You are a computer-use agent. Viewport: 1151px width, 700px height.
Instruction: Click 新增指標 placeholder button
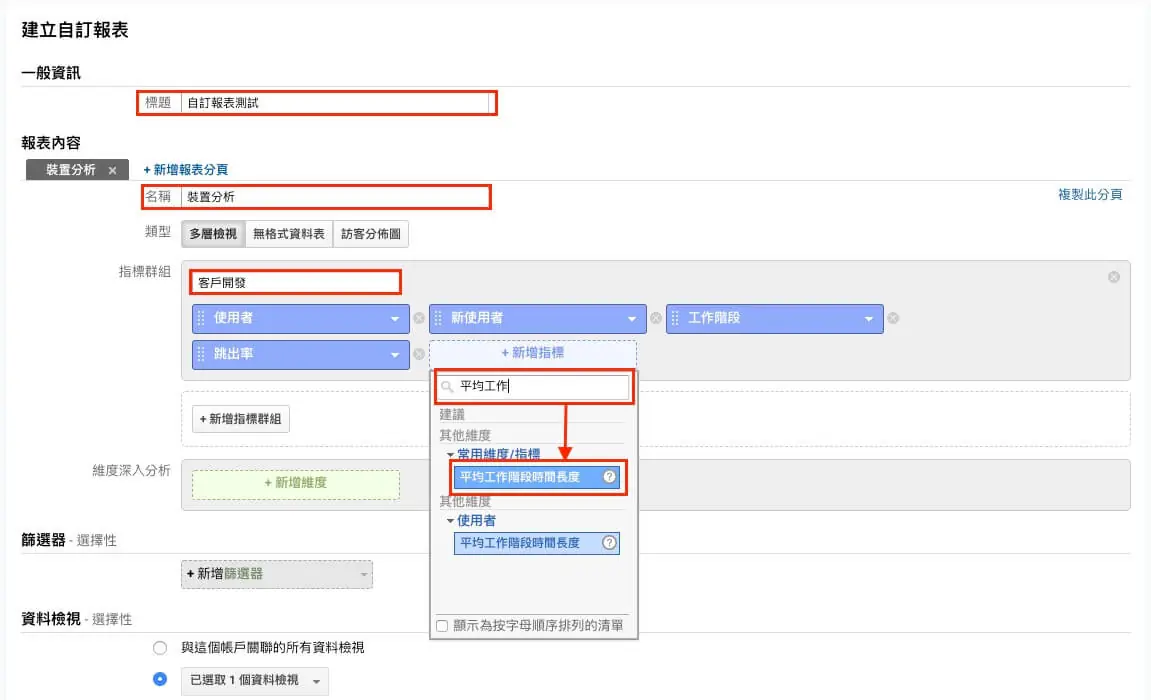pos(533,353)
